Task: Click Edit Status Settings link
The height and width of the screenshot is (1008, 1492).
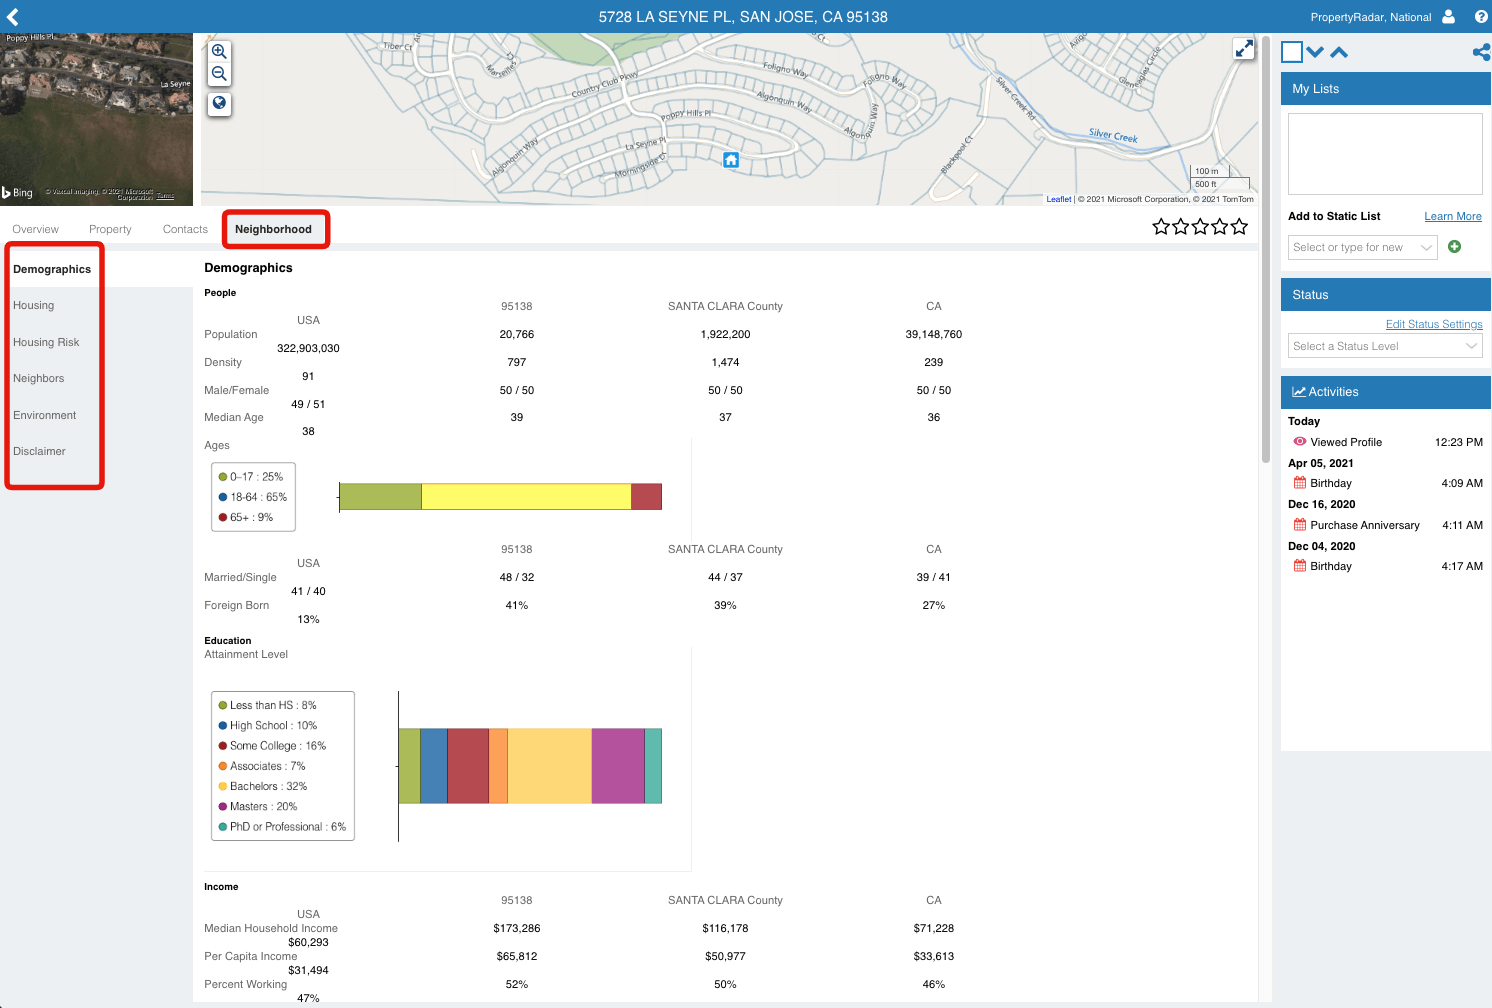Action: 1434,324
